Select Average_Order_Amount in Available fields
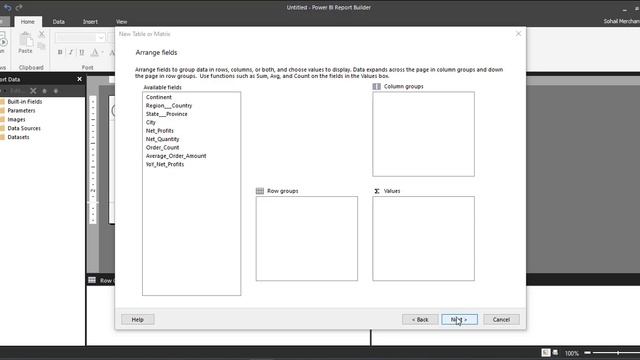 [x=176, y=156]
